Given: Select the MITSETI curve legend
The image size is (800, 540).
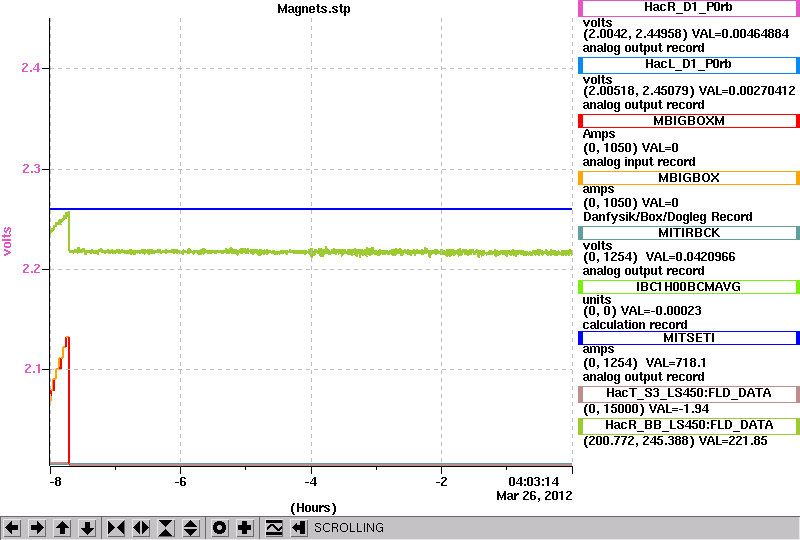Looking at the screenshot, I should [x=689, y=338].
